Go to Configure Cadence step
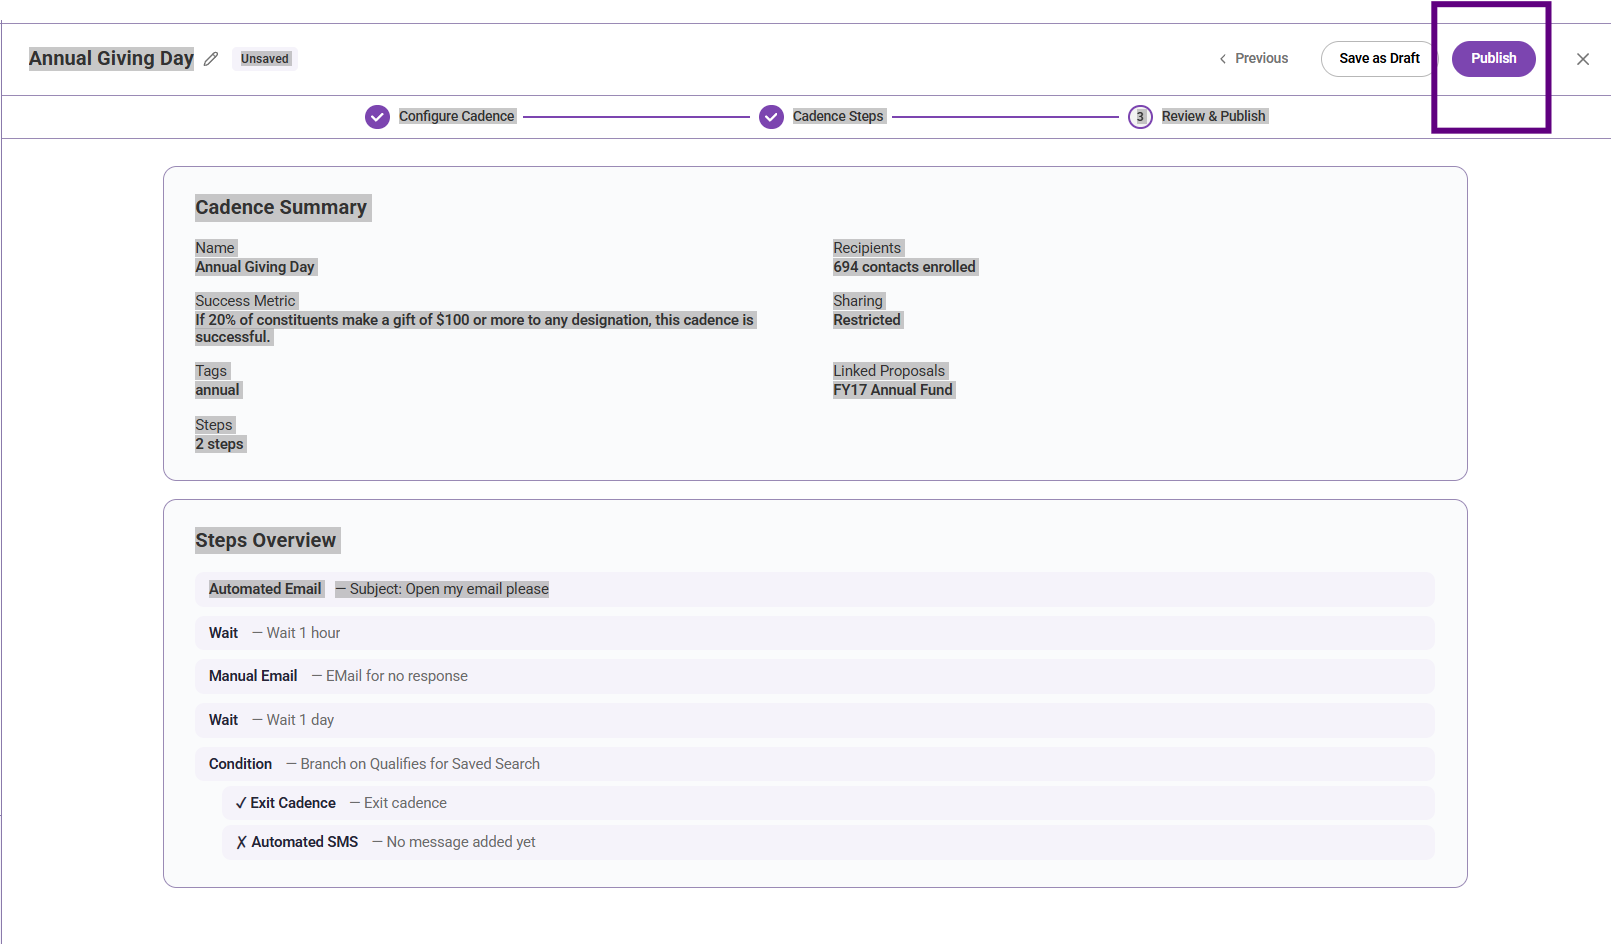Viewport: 1611px width, 944px height. coord(457,116)
